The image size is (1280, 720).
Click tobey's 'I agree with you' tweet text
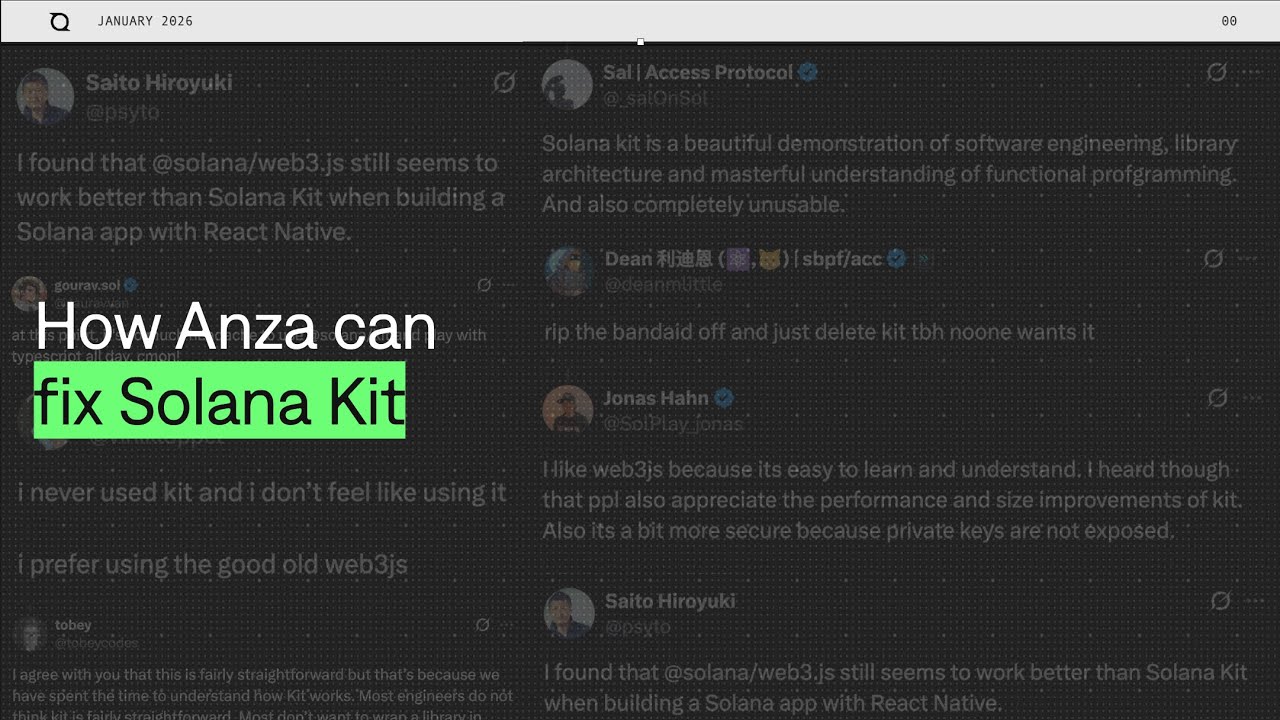coord(262,695)
